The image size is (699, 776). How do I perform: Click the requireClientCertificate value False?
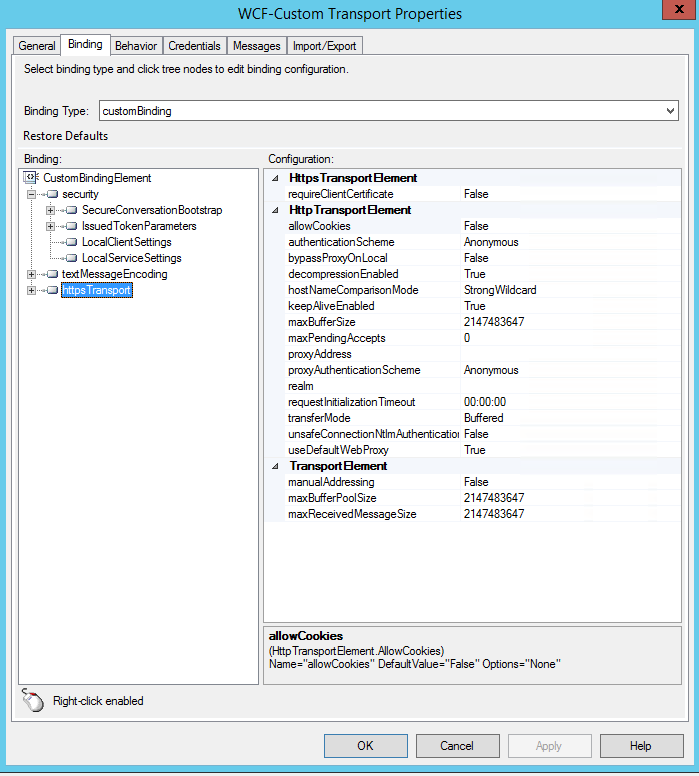pyautogui.click(x=570, y=194)
